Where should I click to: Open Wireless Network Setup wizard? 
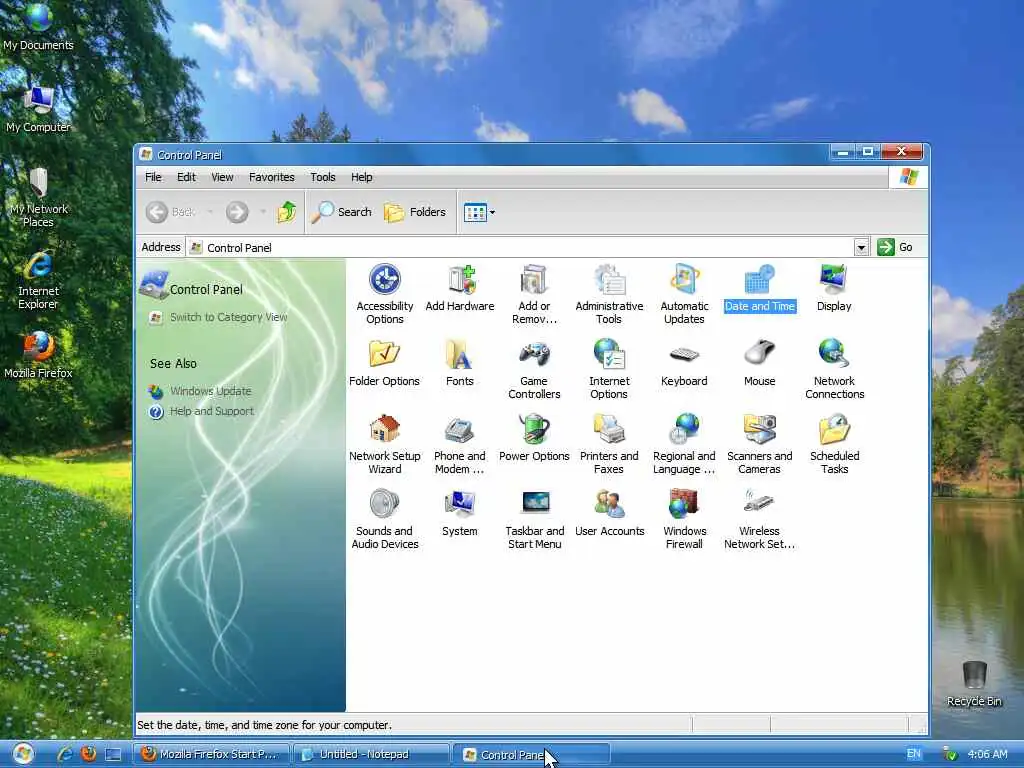pyautogui.click(x=760, y=519)
